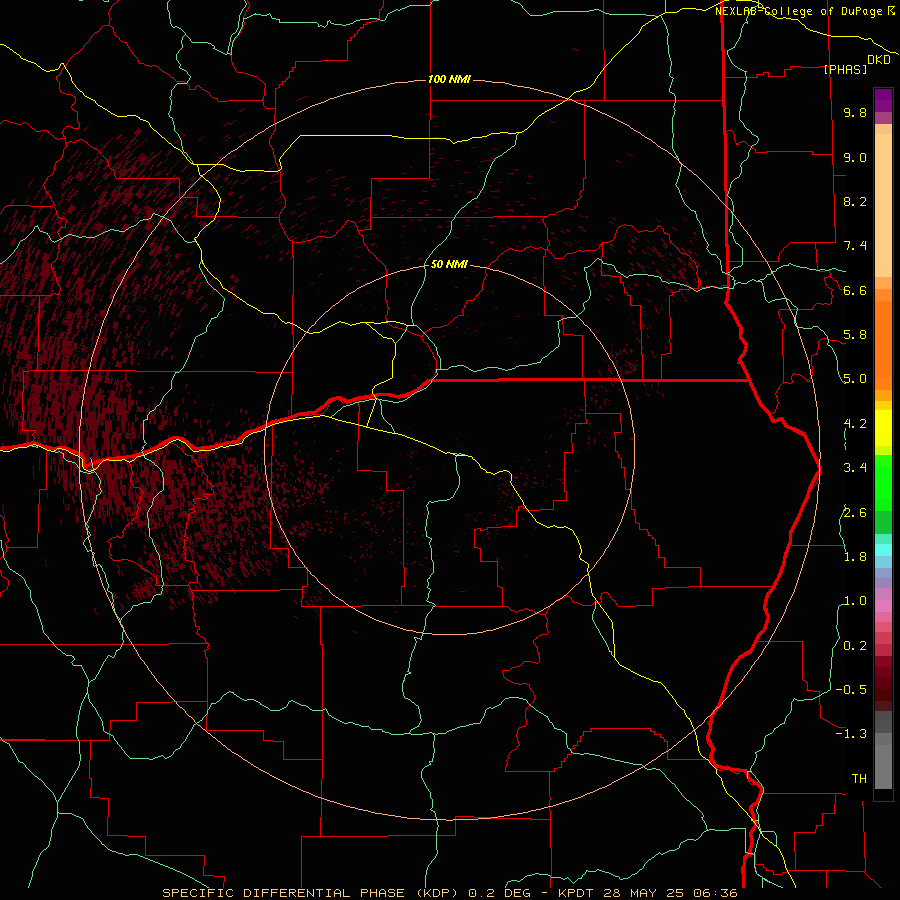900x900 pixels.
Task: Click the NEXLAB-College of DuPage credit text
Action: click(x=799, y=11)
